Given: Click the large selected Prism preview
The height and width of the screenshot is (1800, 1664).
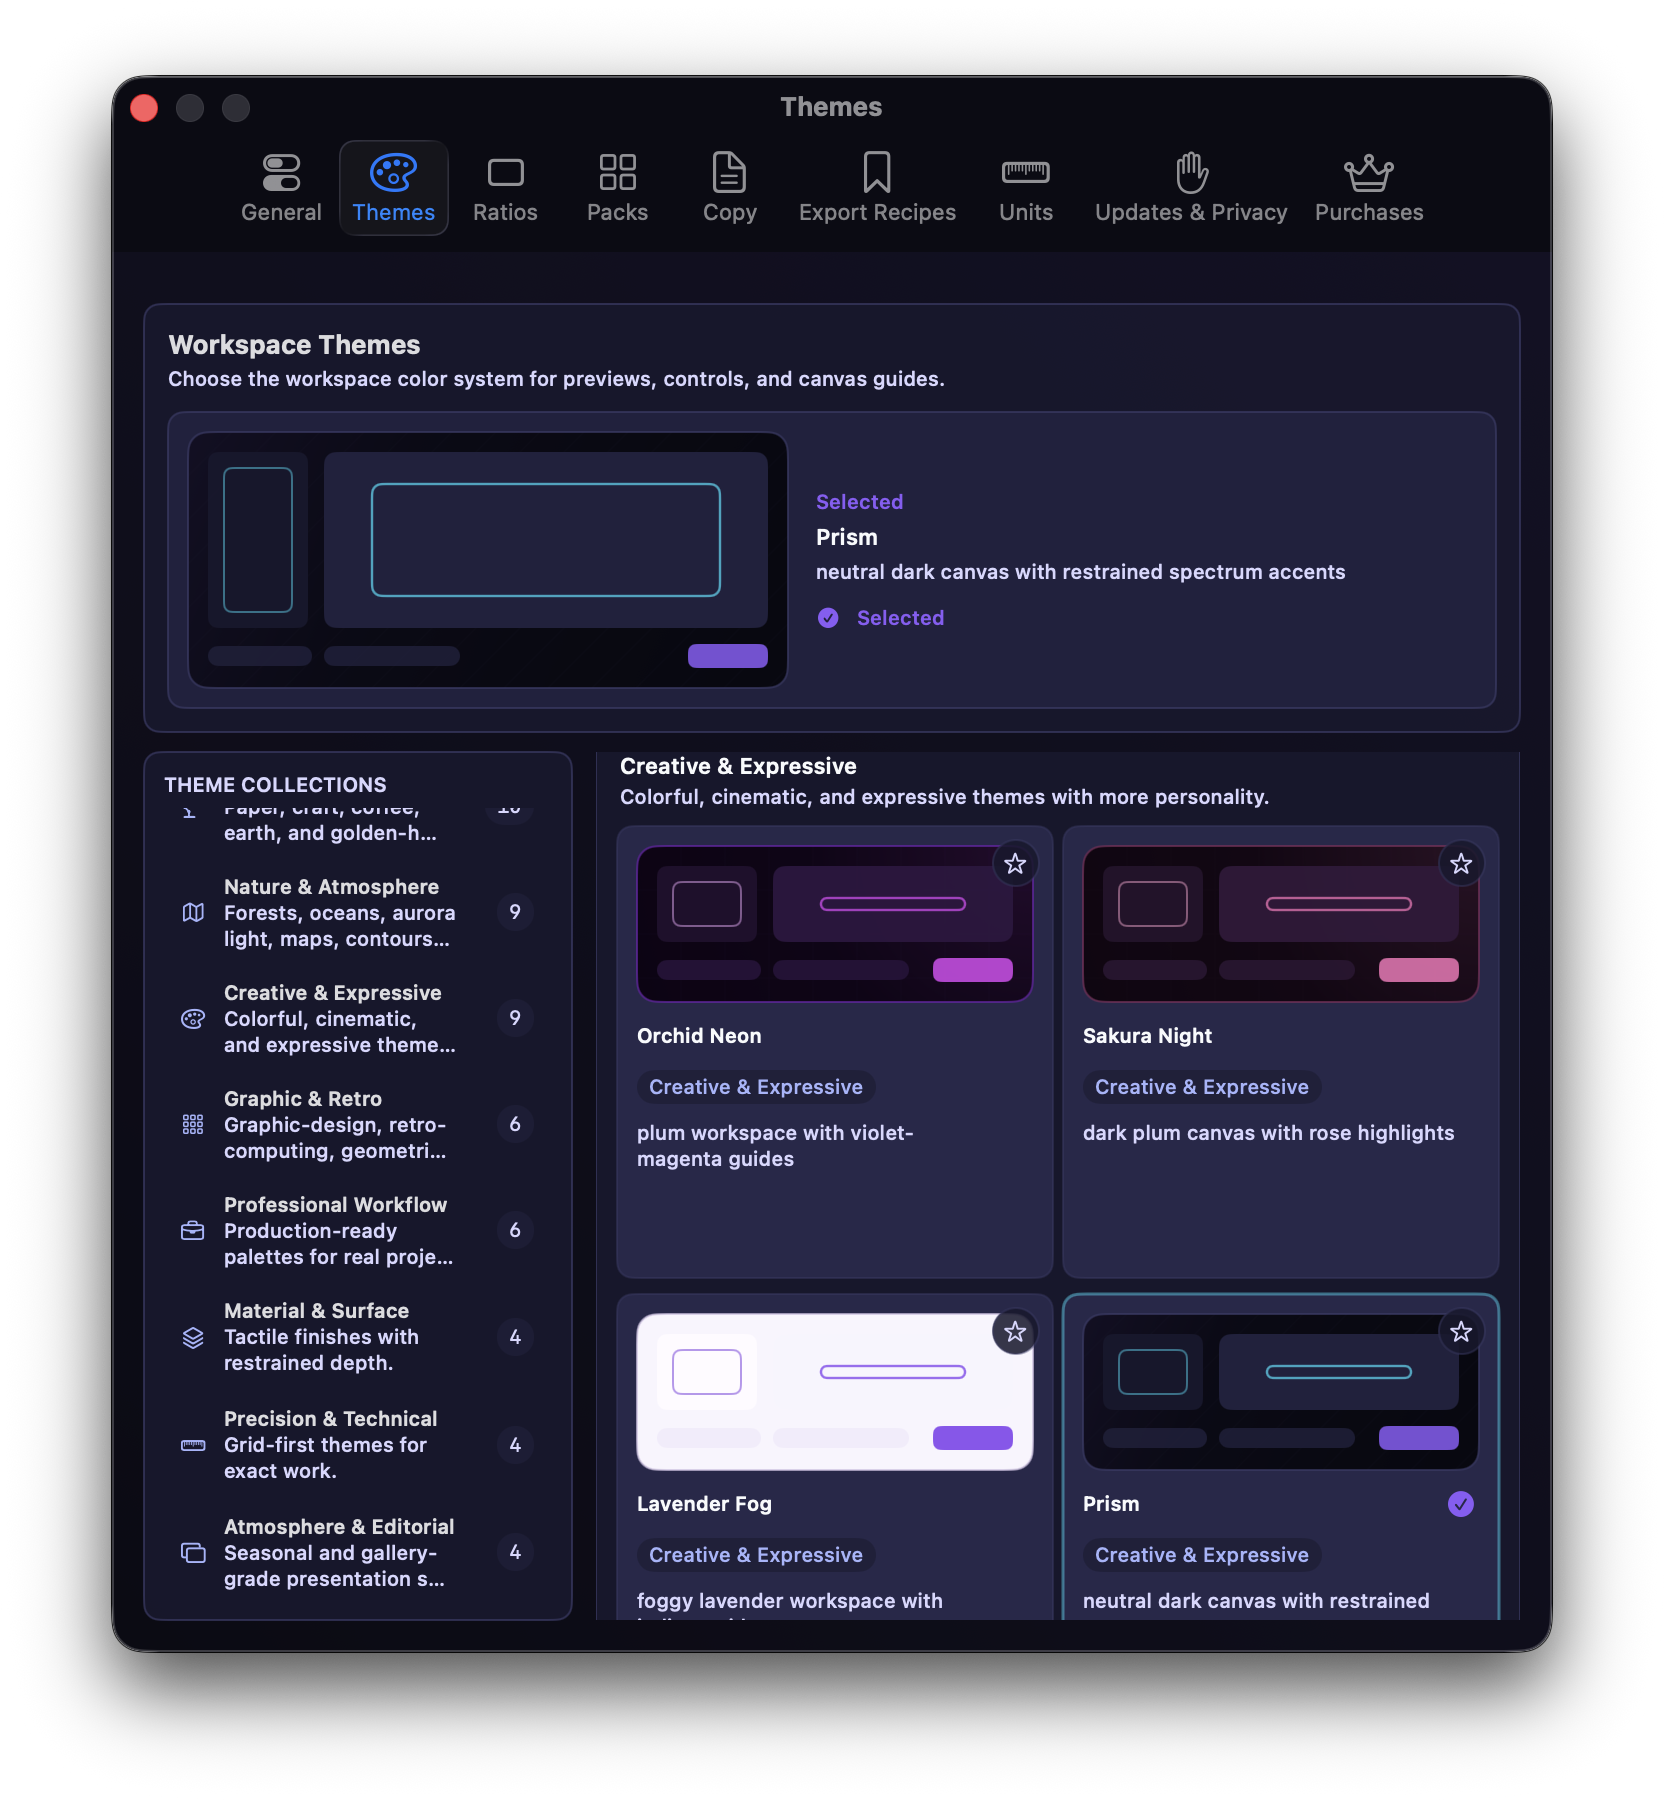Looking at the screenshot, I should 488,560.
